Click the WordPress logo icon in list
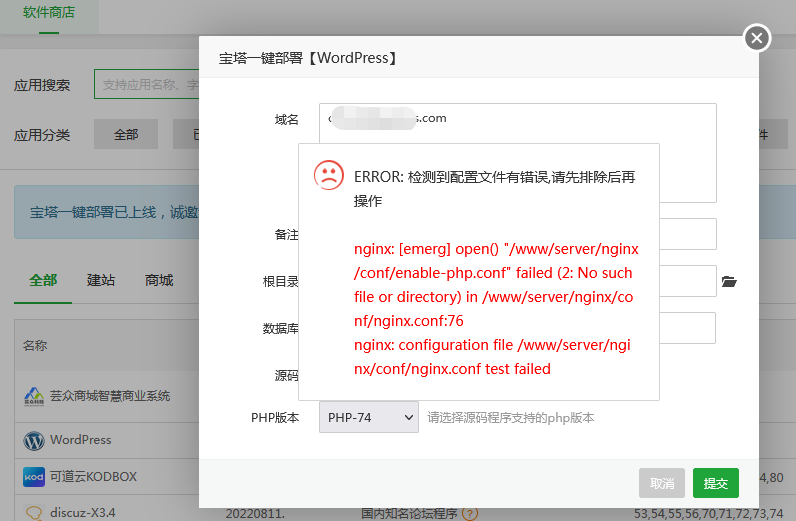This screenshot has height=521, width=796. pos(34,440)
